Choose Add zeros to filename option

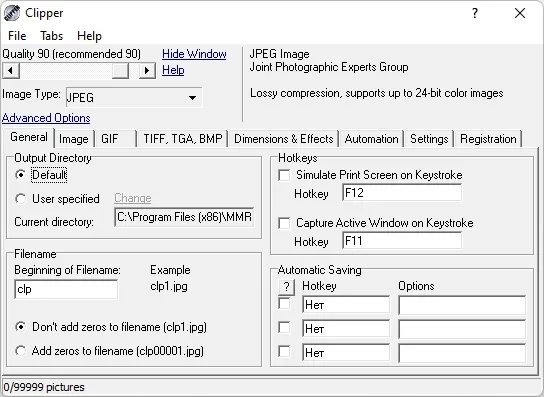[20, 351]
